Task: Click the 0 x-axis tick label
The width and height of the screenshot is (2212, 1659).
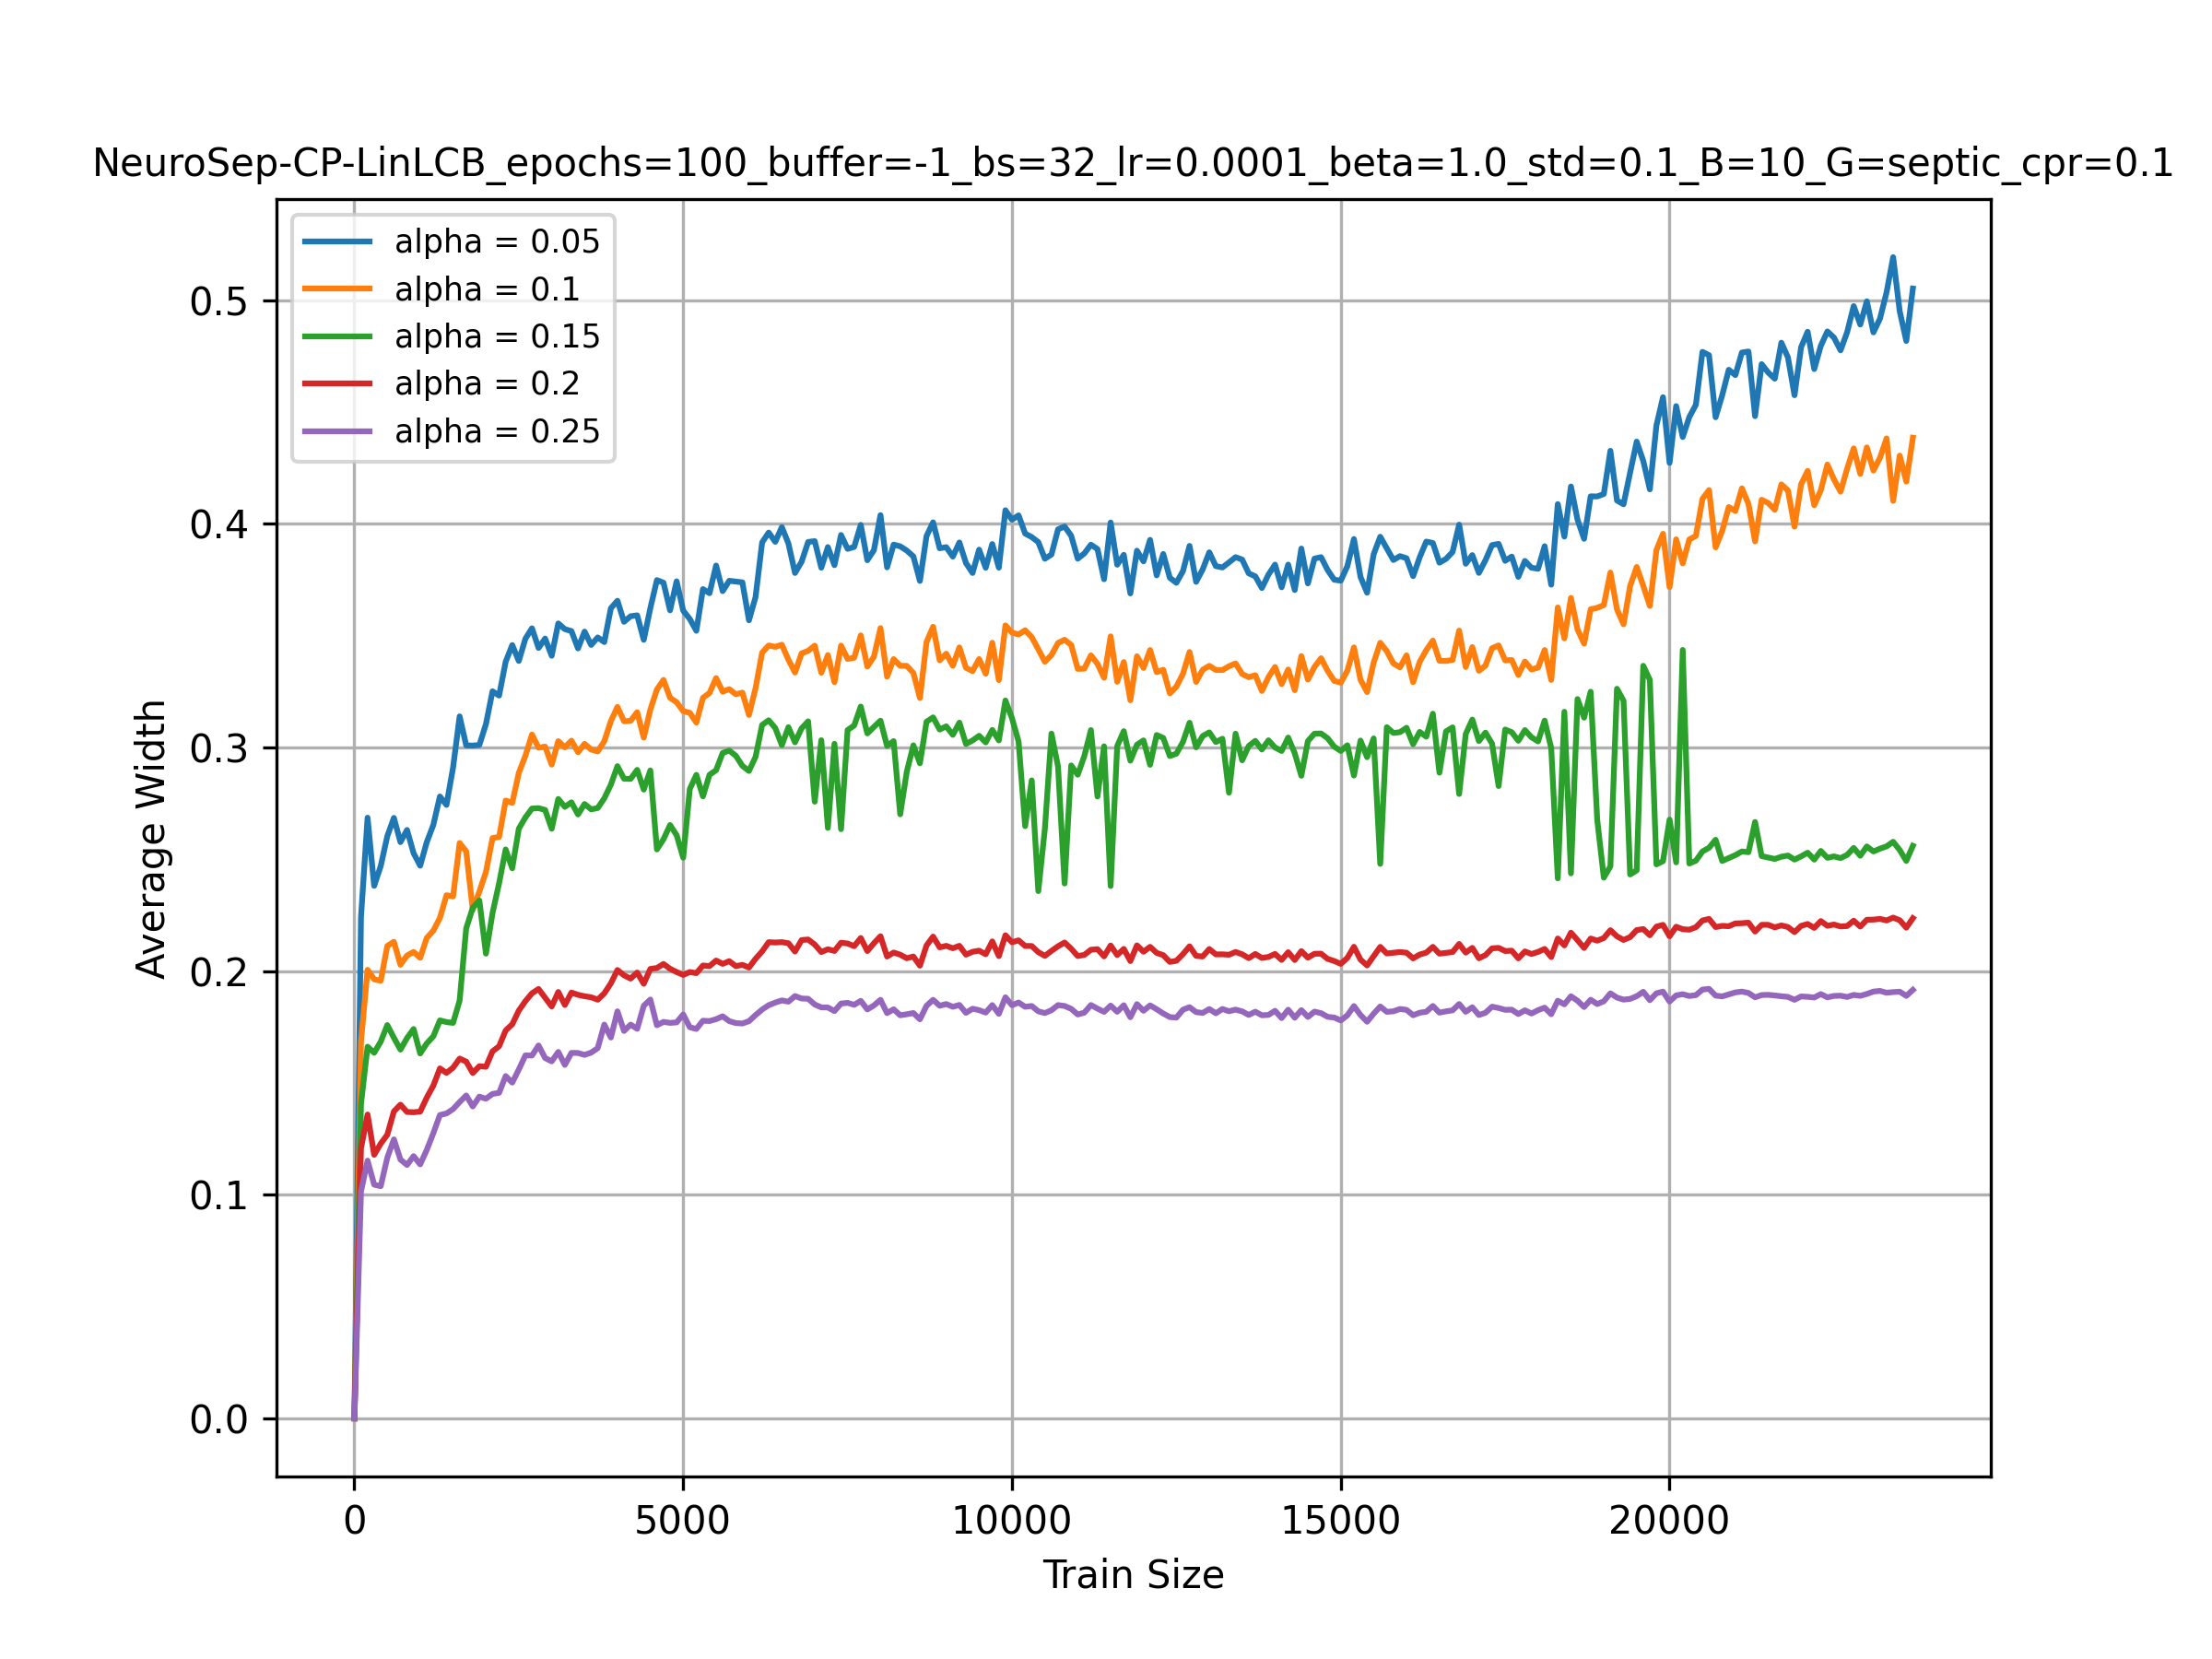Action: (354, 1521)
